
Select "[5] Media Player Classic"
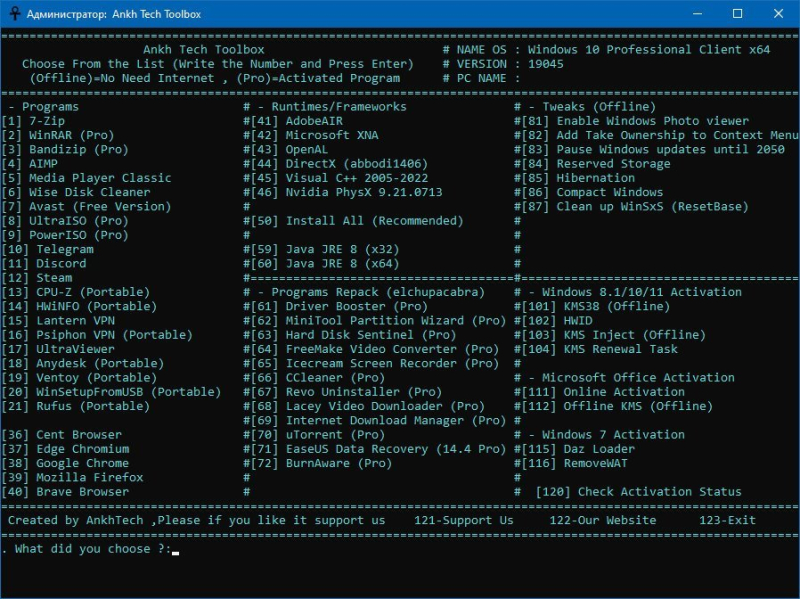[86, 178]
